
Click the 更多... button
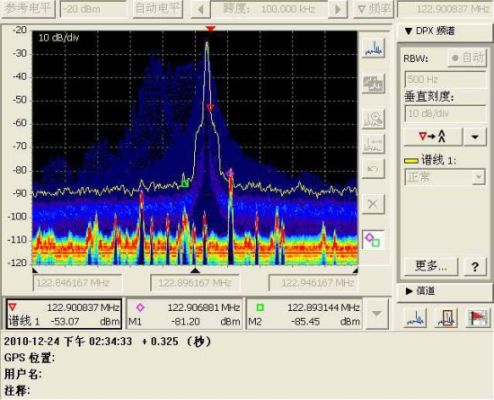point(431,266)
